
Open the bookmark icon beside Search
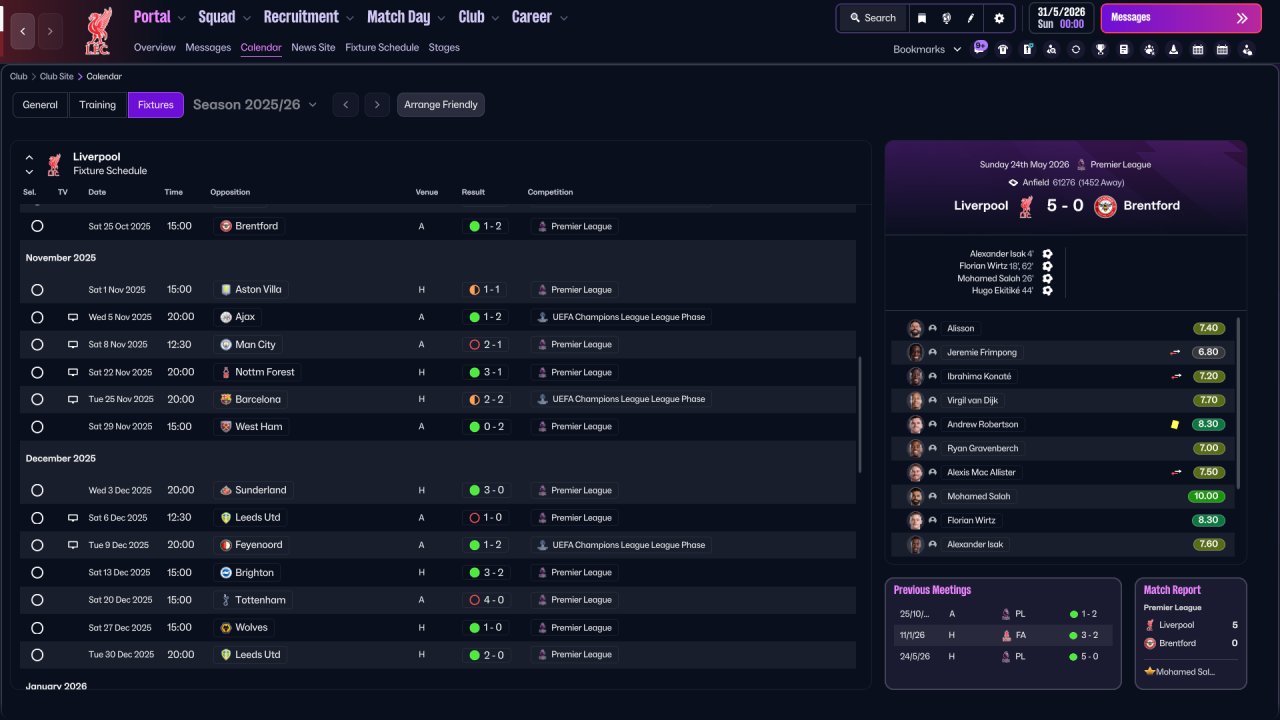[922, 18]
